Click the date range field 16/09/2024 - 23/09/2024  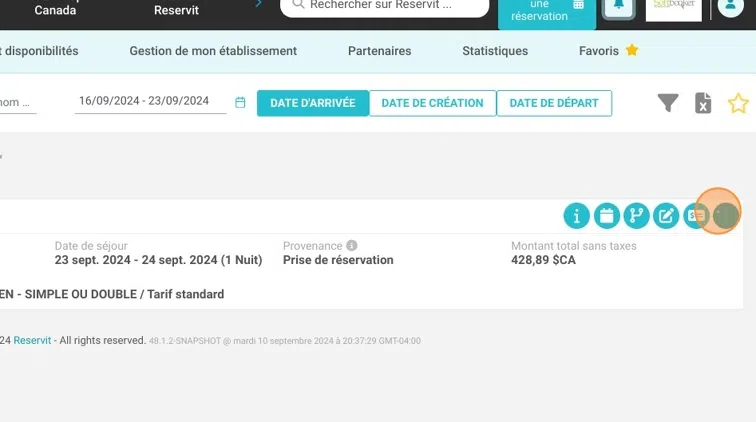[x=150, y=101]
